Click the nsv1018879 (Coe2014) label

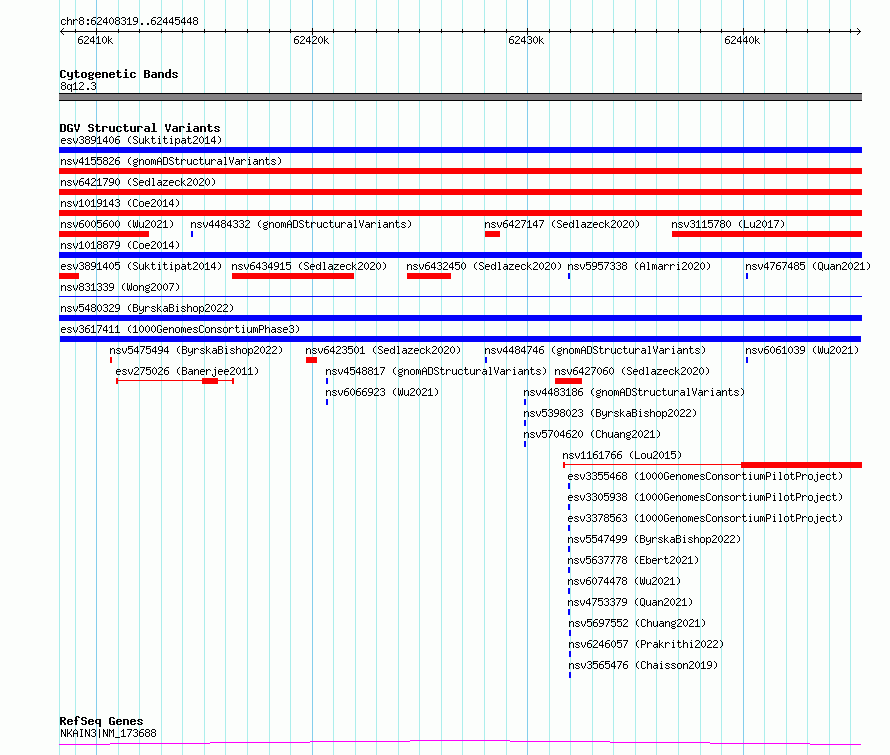coord(120,245)
